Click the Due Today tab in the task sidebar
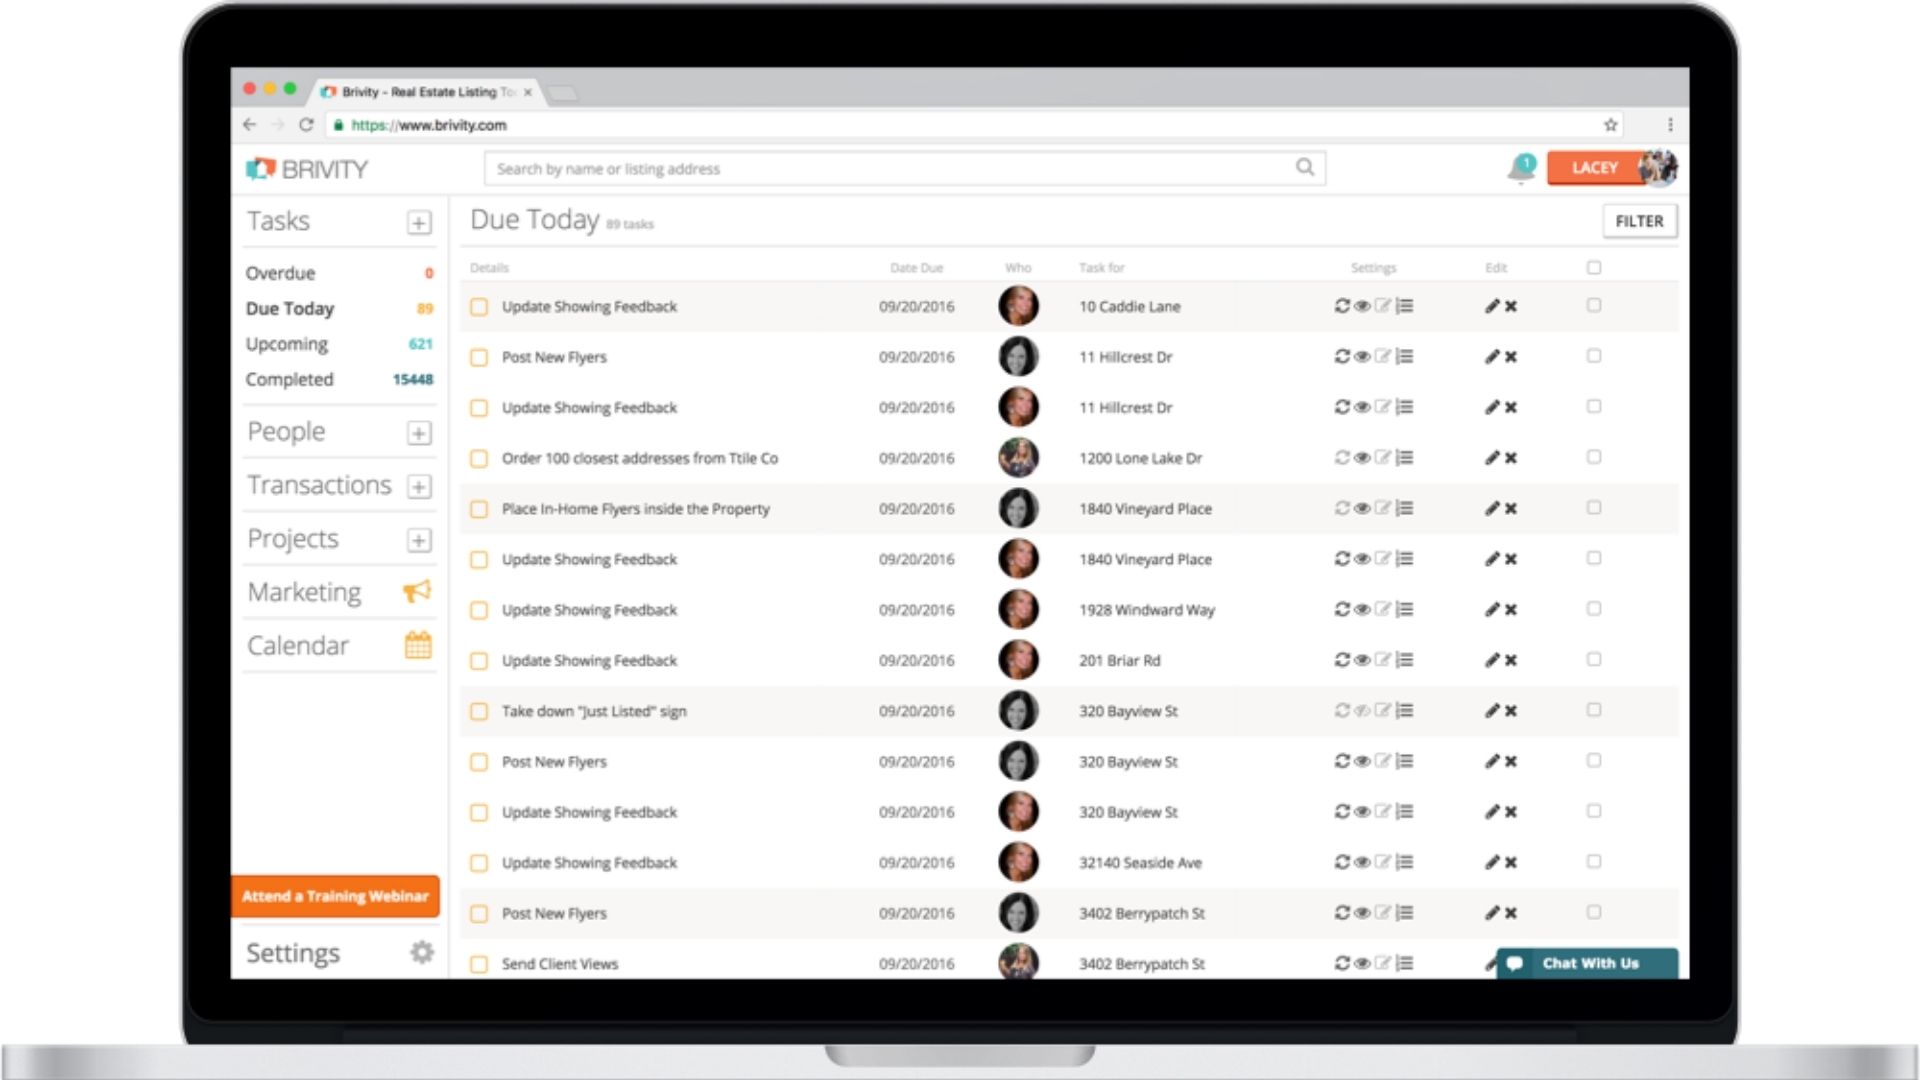The width and height of the screenshot is (1920, 1080). 289,309
